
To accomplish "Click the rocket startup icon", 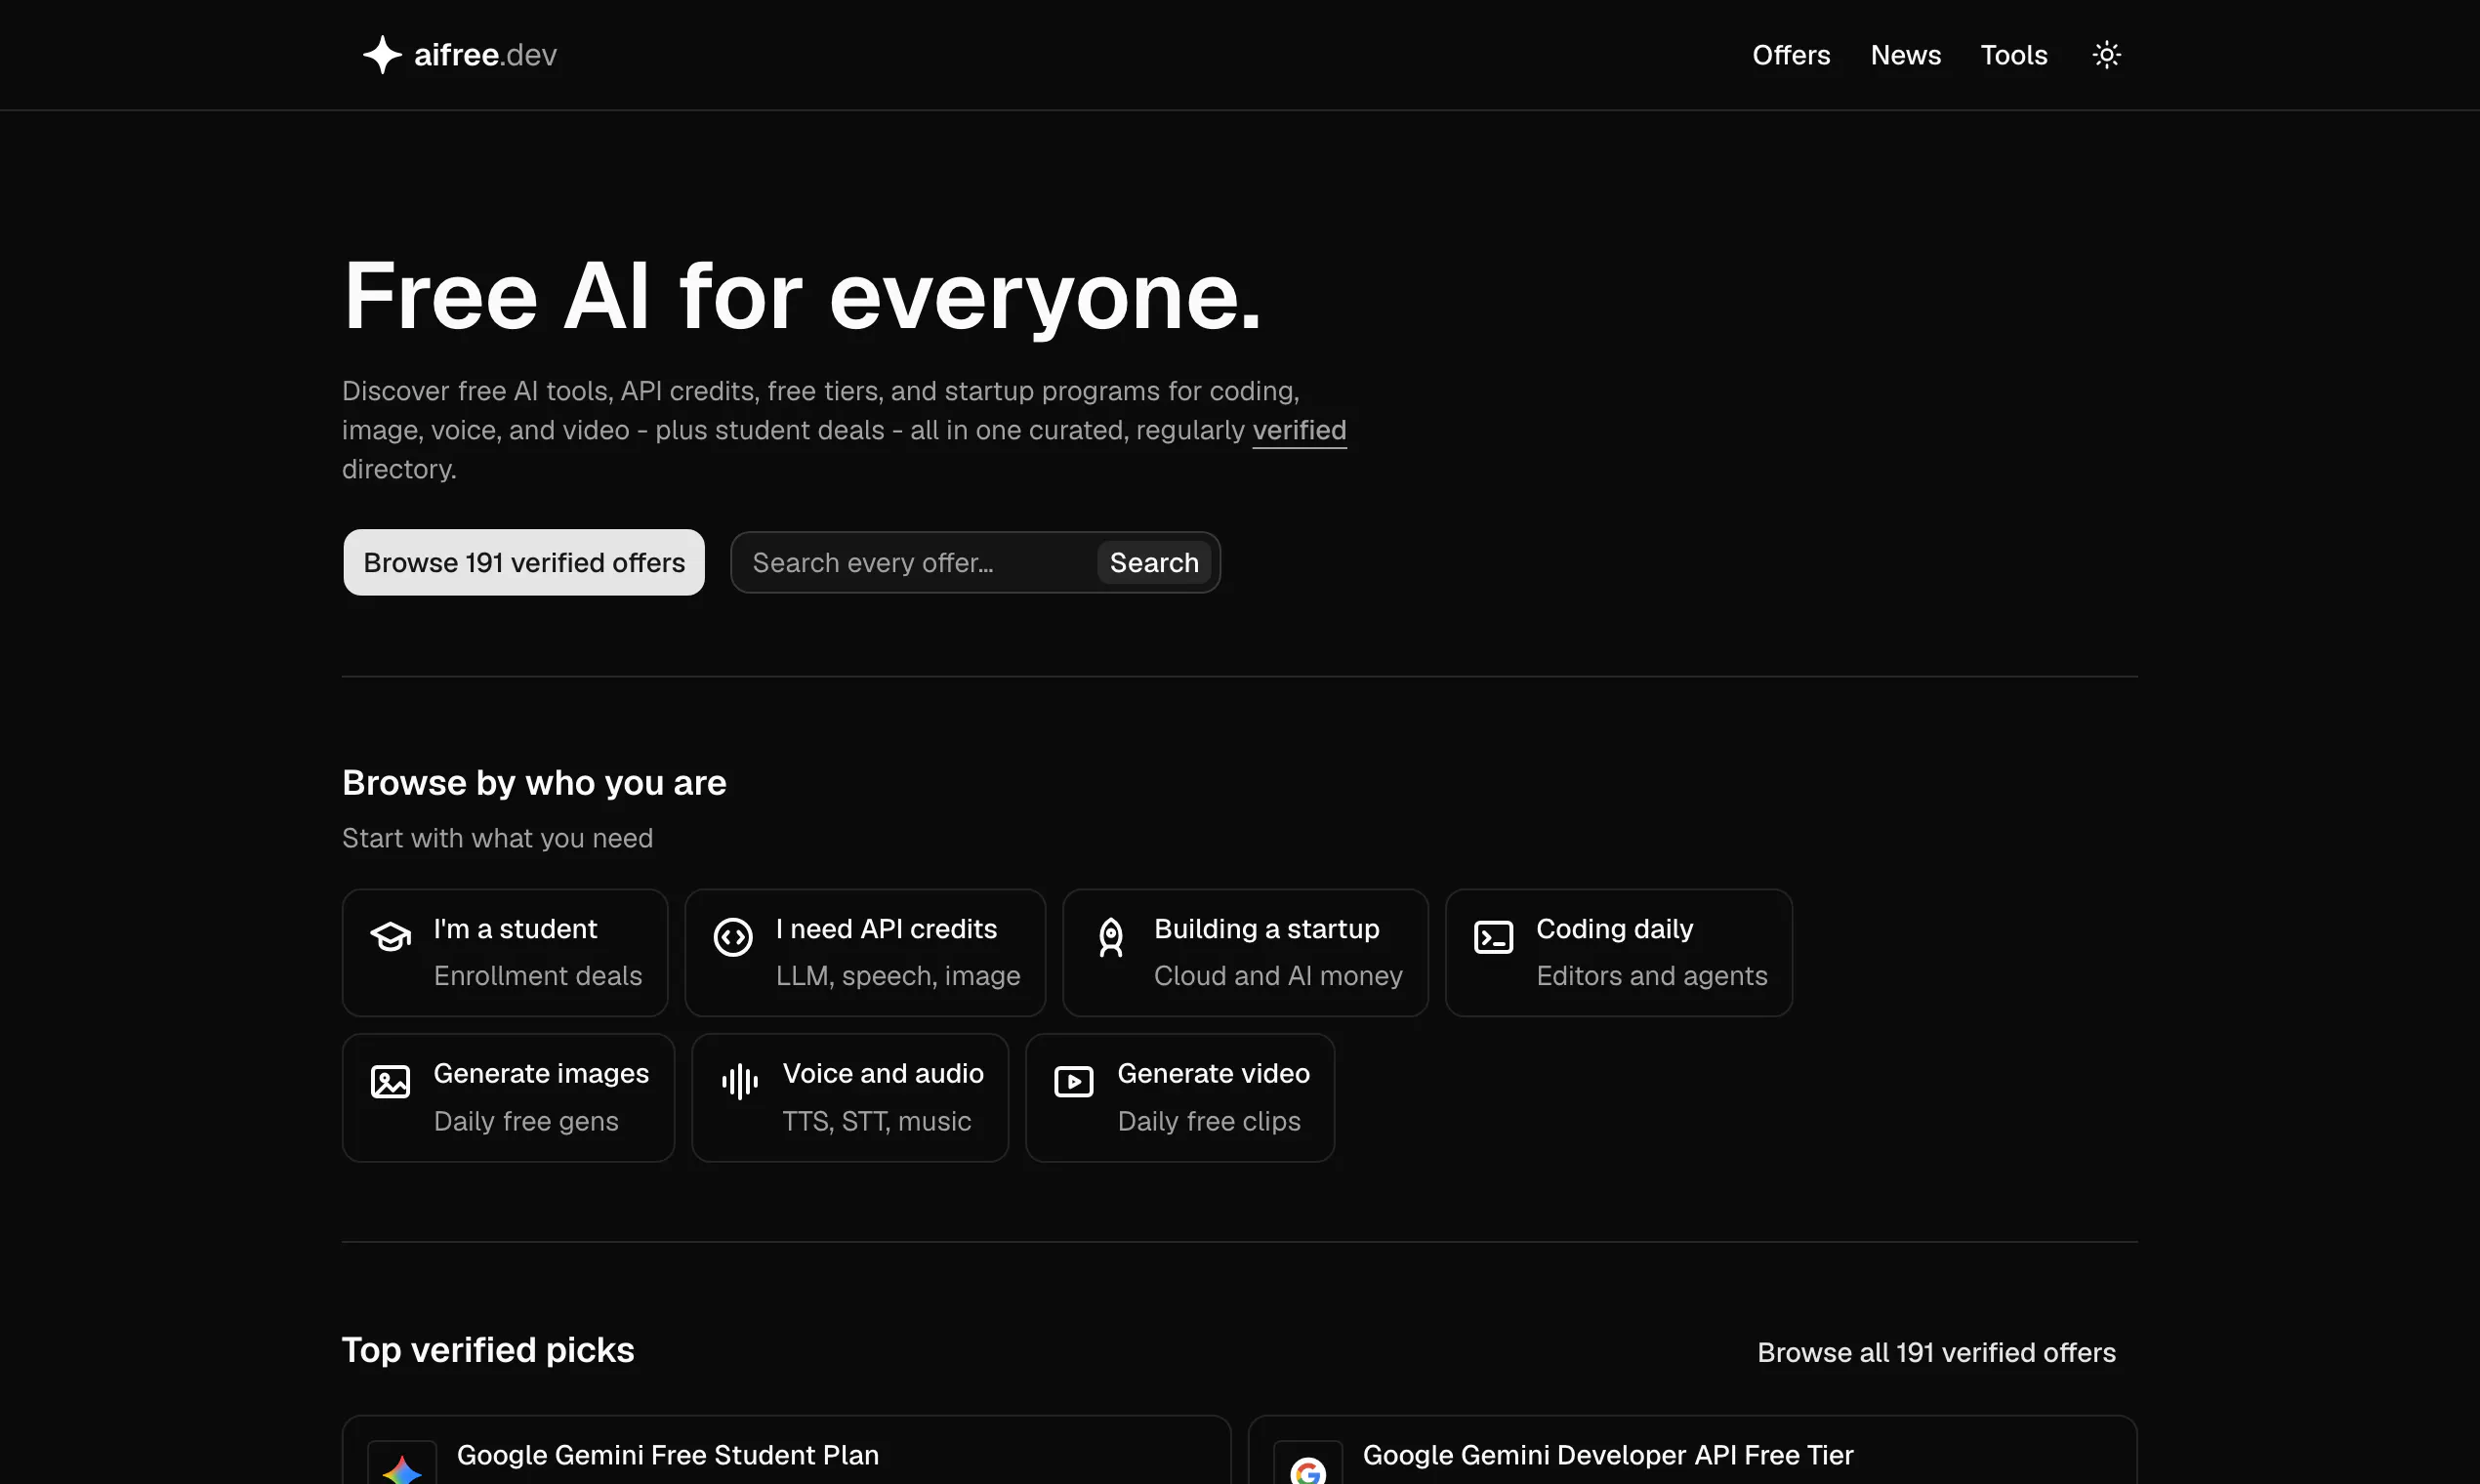I will pos(1111,938).
